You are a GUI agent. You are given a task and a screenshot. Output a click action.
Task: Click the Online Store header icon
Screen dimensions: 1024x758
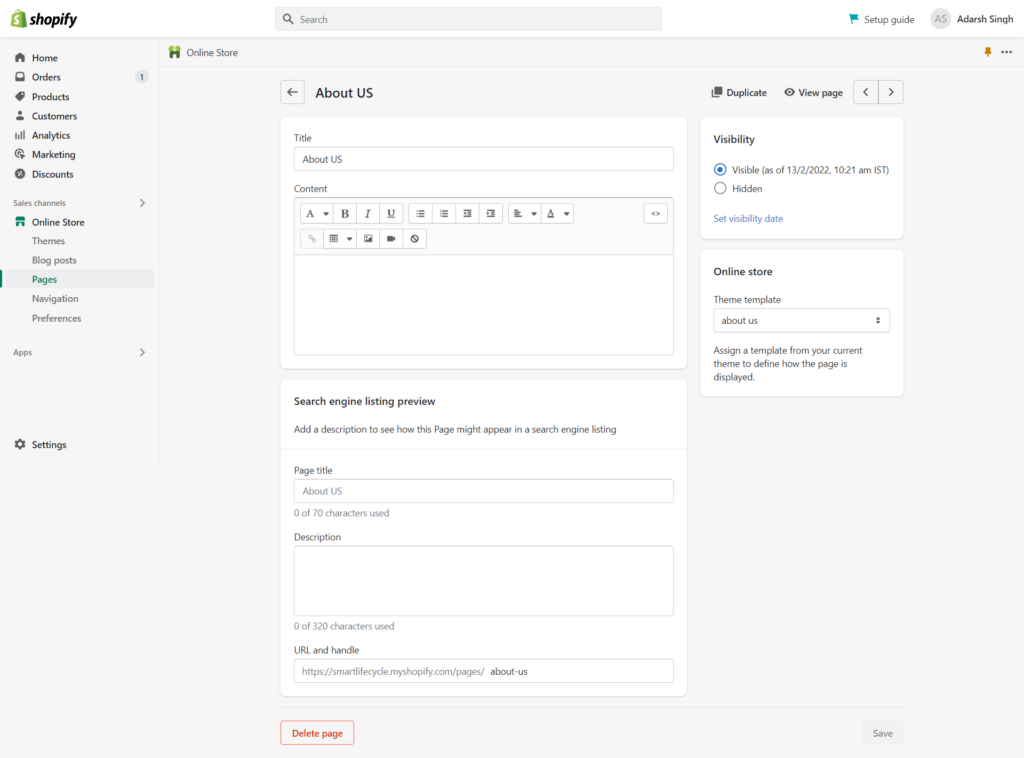(174, 52)
